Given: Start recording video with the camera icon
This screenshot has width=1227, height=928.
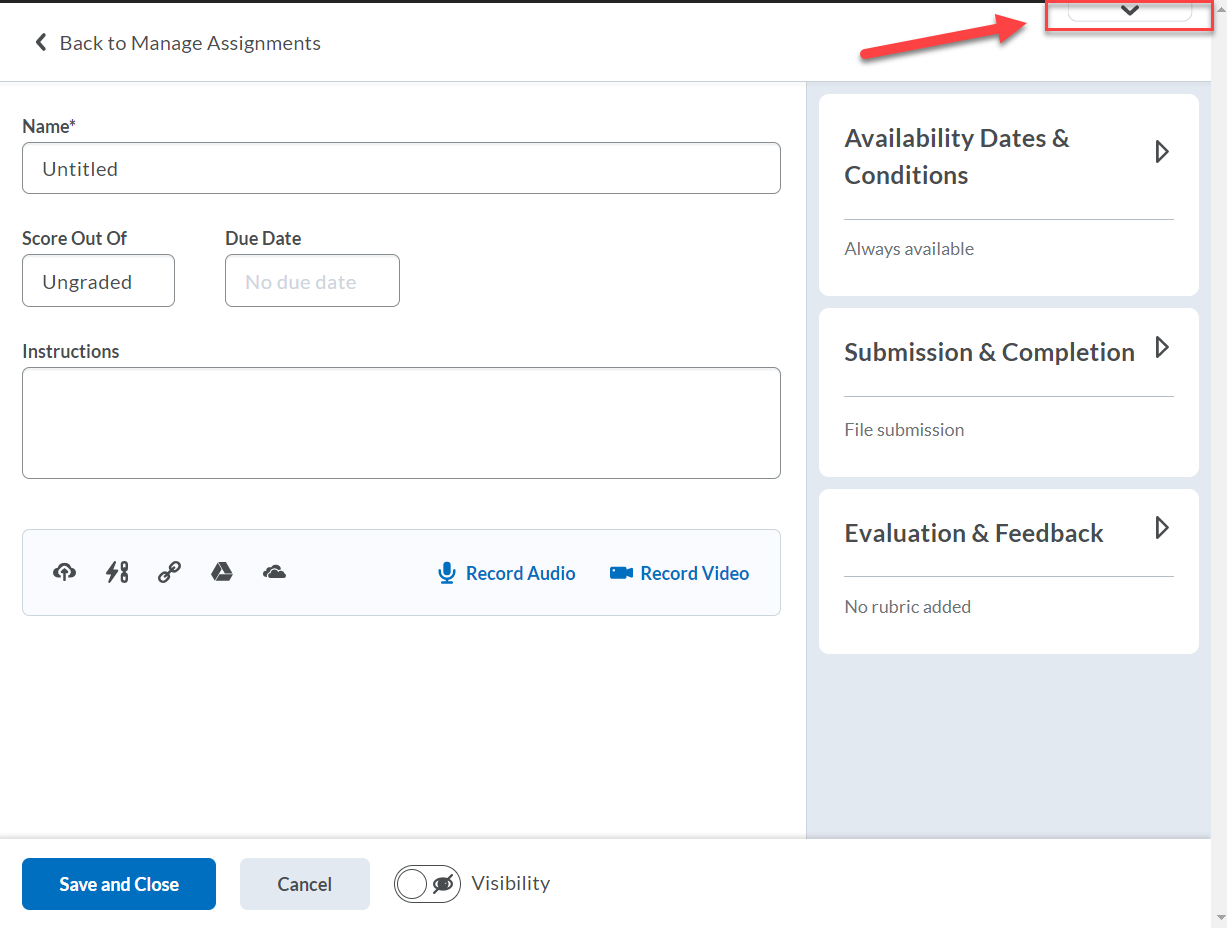Looking at the screenshot, I should [x=620, y=572].
